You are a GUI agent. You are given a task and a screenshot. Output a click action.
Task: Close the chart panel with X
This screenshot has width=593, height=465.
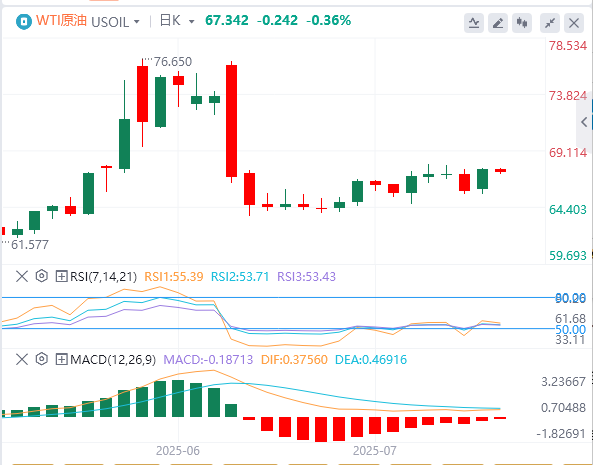pyautogui.click(x=574, y=23)
